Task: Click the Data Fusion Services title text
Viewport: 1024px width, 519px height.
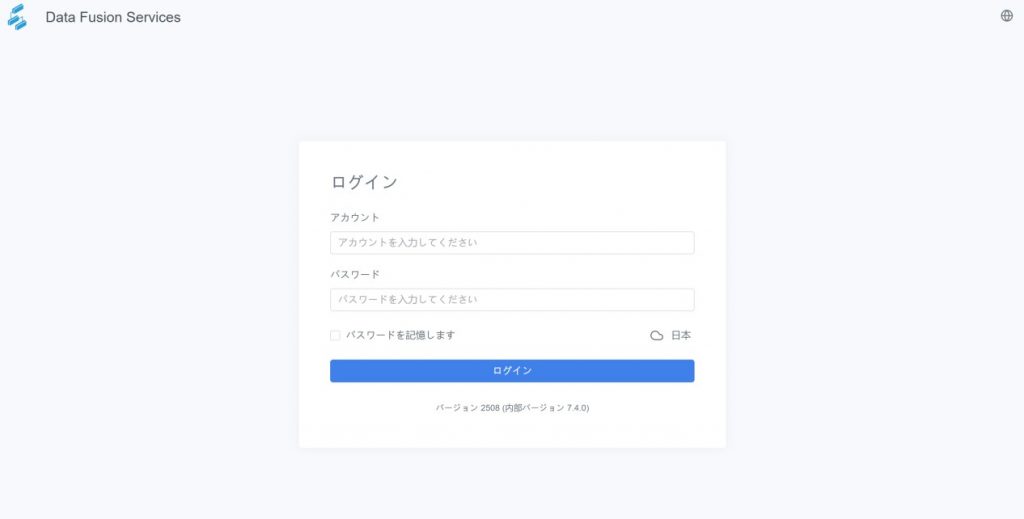Action: (113, 17)
